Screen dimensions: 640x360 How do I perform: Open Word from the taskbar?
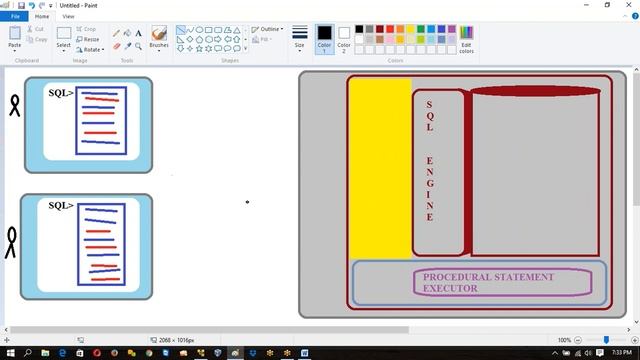[x=304, y=353]
